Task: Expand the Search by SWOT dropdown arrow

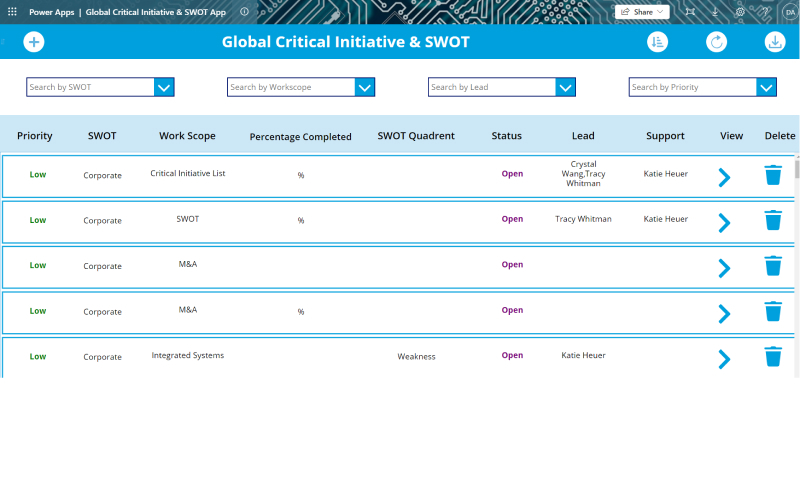Action: coord(164,87)
